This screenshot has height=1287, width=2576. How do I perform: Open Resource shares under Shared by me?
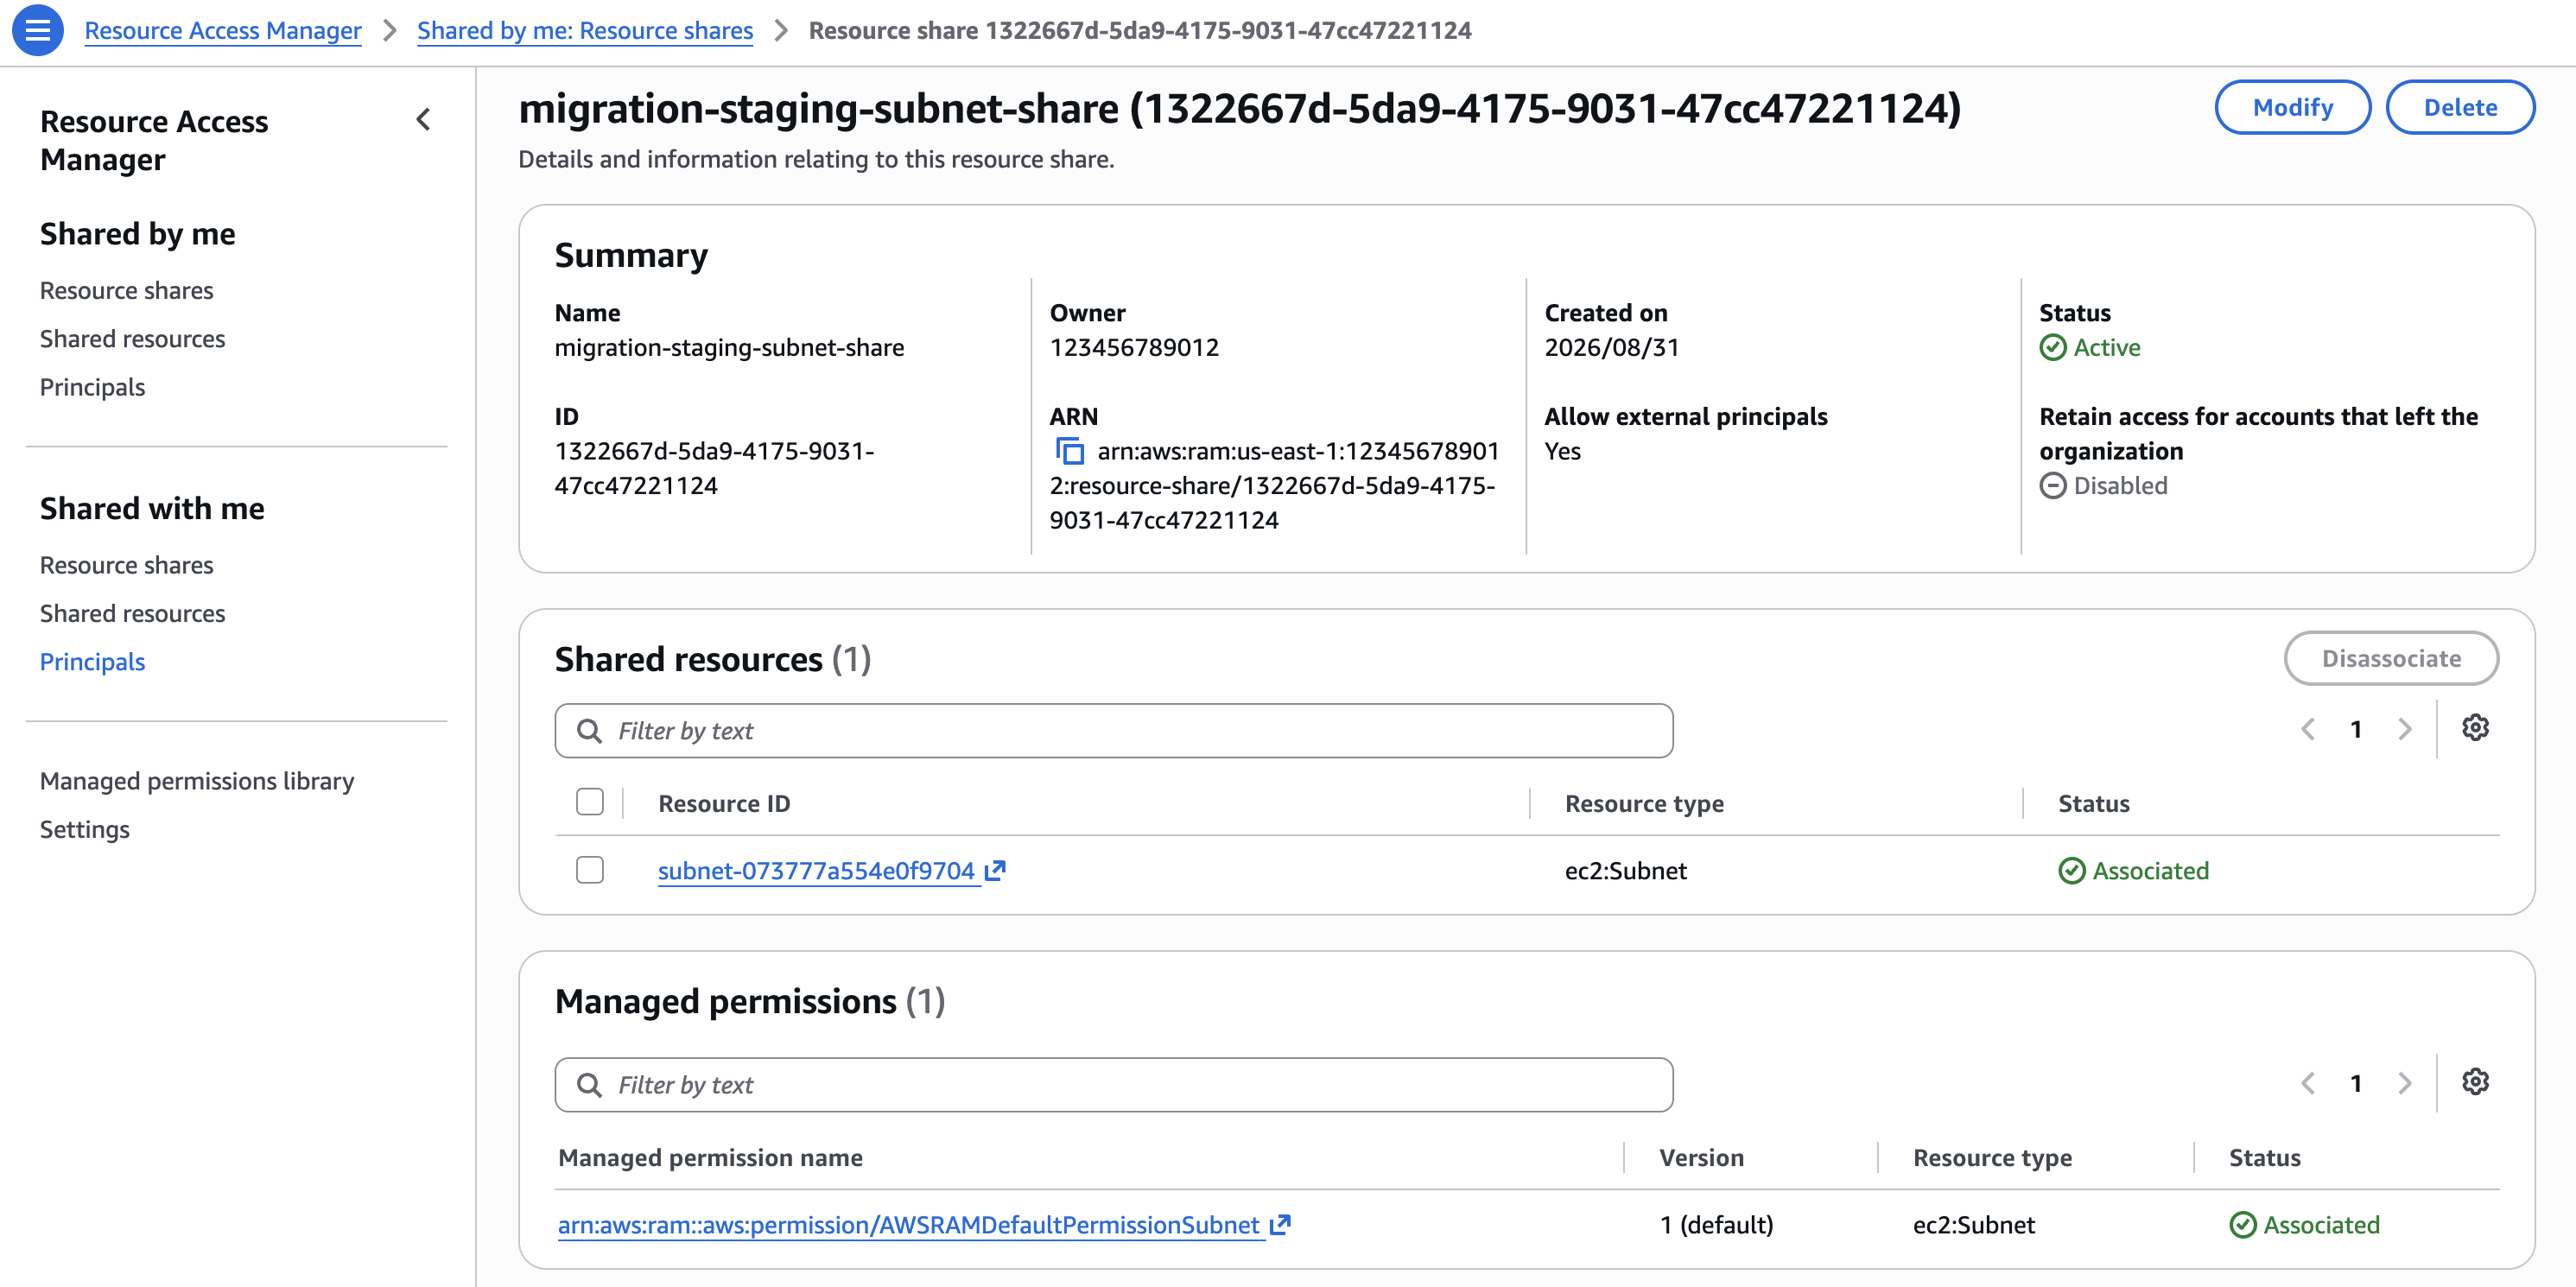[x=127, y=291]
